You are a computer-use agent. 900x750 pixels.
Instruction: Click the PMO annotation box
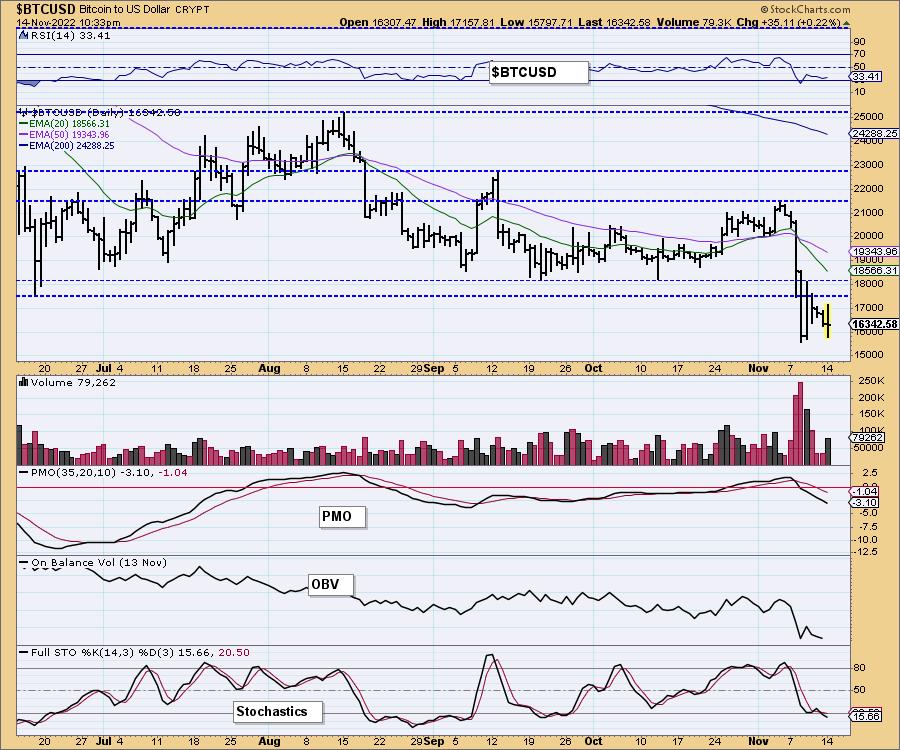(342, 516)
